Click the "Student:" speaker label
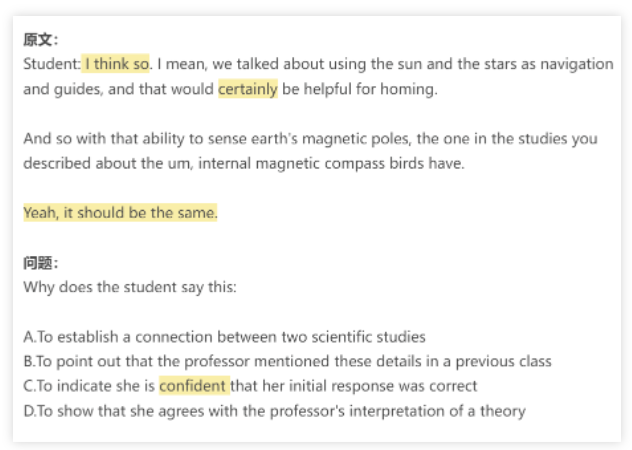This screenshot has height=450, width=632. click(51, 64)
